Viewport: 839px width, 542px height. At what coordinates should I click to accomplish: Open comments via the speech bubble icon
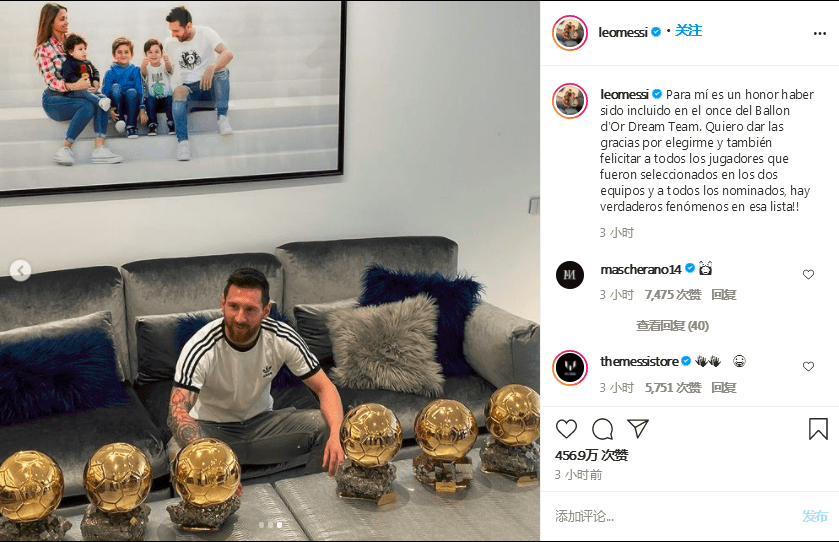(x=602, y=429)
